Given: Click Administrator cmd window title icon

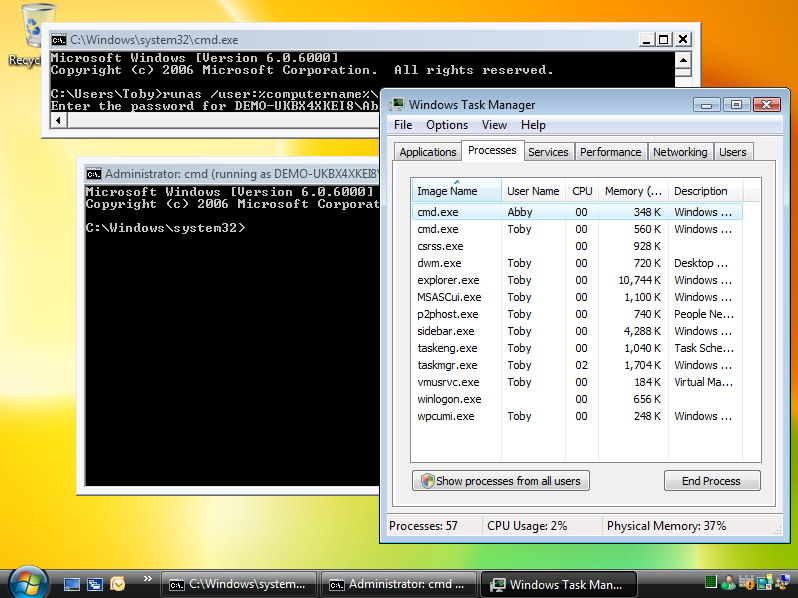Looking at the screenshot, I should 94,174.
